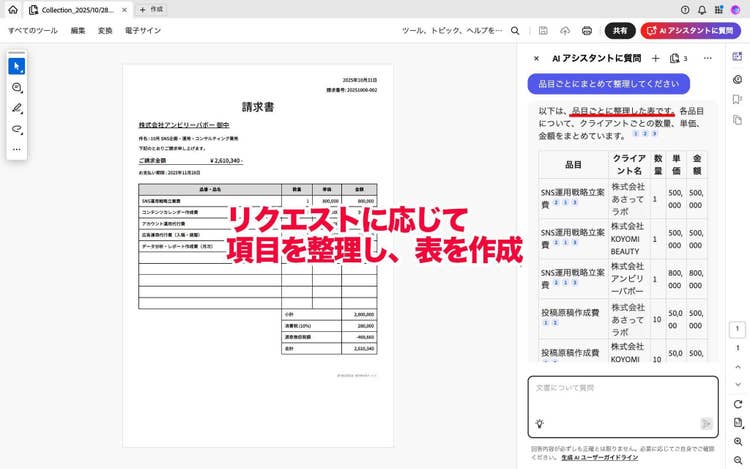This screenshot has width=750, height=469.
Task: Start a new AI chat with plus icon
Action: click(x=655, y=59)
